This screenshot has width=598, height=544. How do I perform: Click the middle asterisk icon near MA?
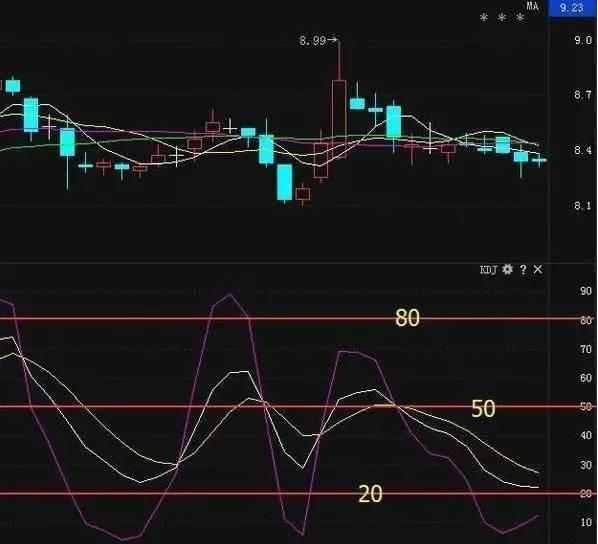tap(502, 17)
